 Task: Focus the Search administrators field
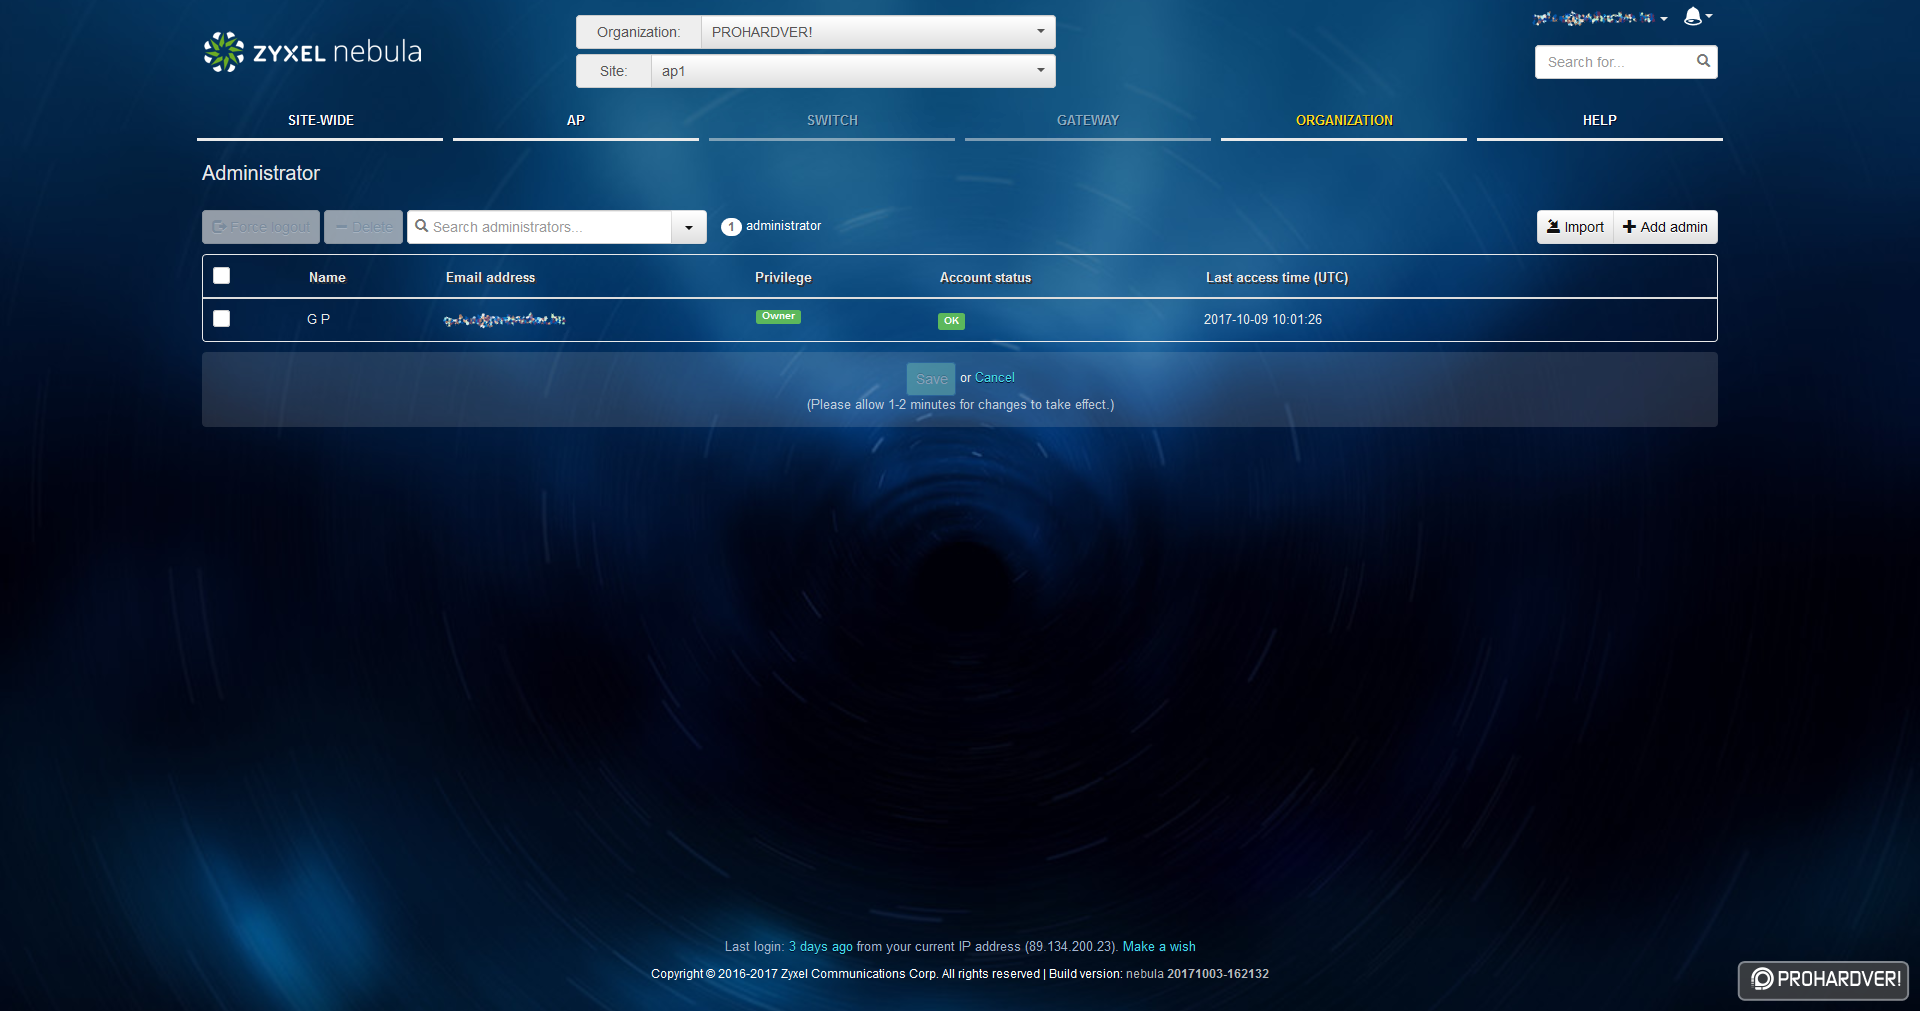[x=540, y=227]
